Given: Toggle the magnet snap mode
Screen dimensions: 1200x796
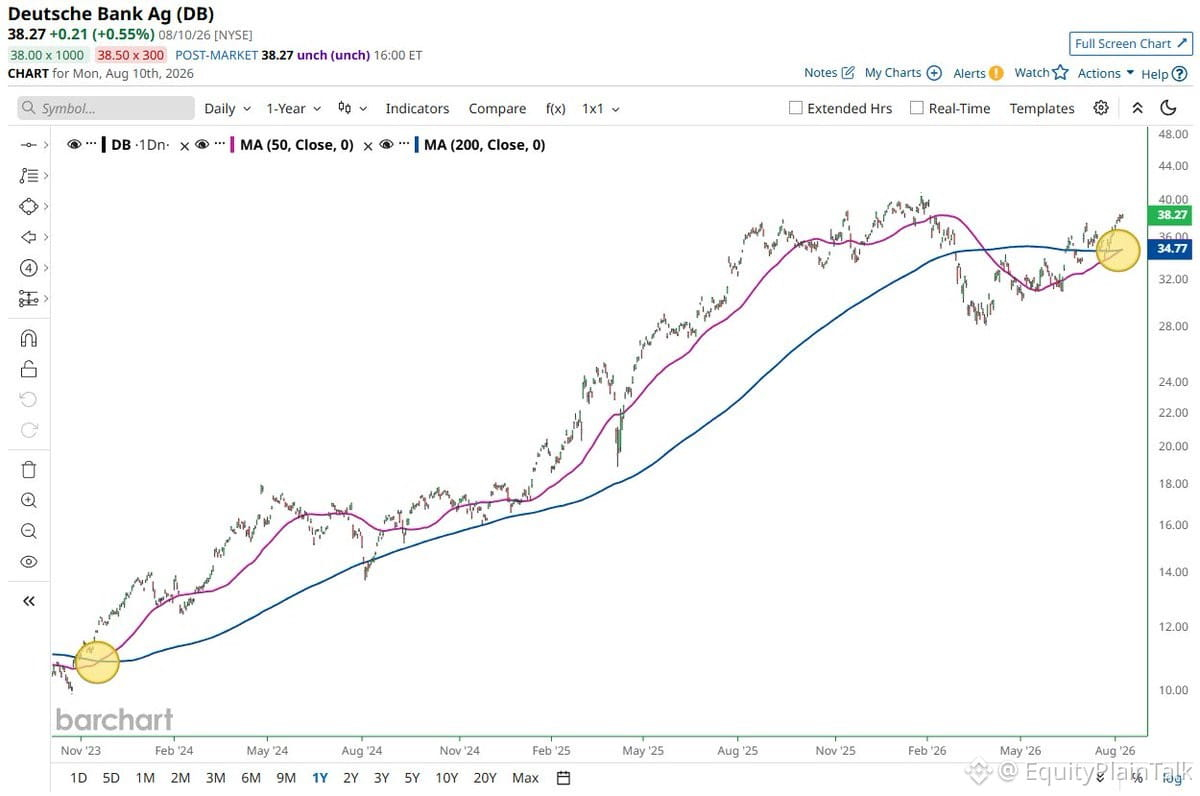Looking at the screenshot, I should click(x=28, y=338).
